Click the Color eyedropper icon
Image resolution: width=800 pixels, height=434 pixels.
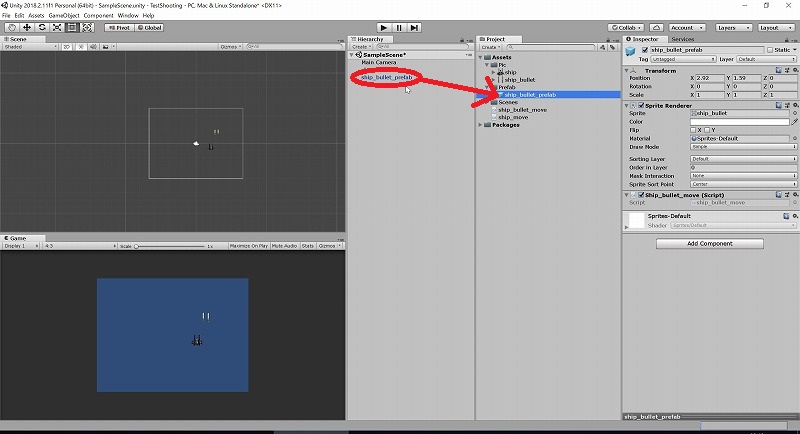click(x=794, y=122)
